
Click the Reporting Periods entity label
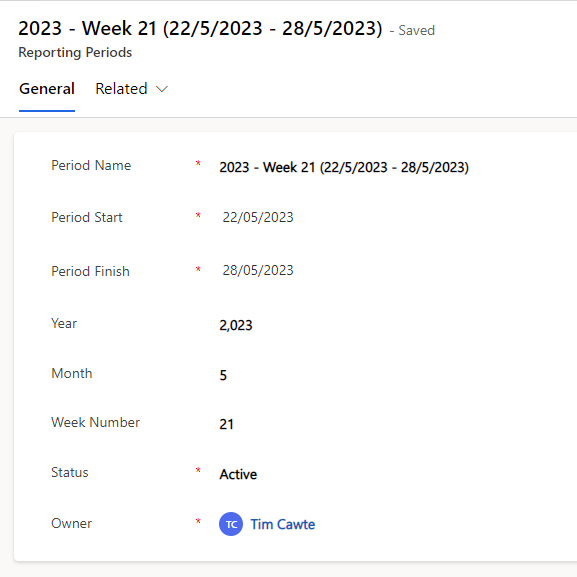pos(75,52)
